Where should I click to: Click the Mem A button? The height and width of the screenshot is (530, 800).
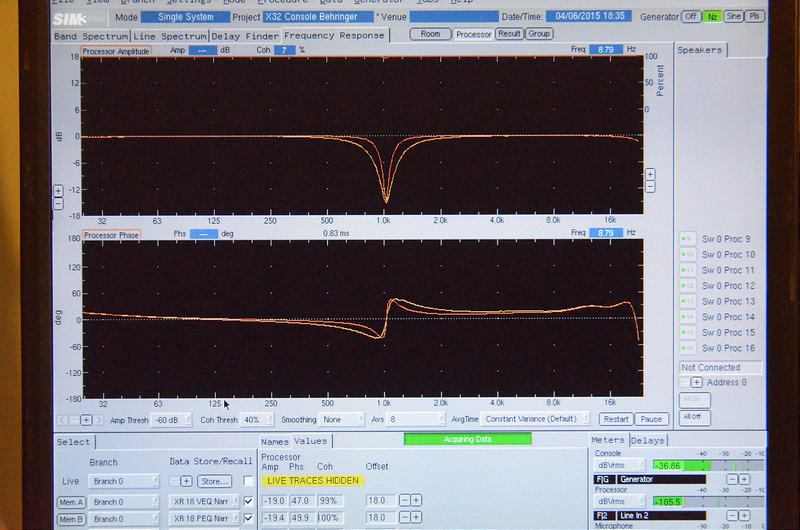[71, 502]
